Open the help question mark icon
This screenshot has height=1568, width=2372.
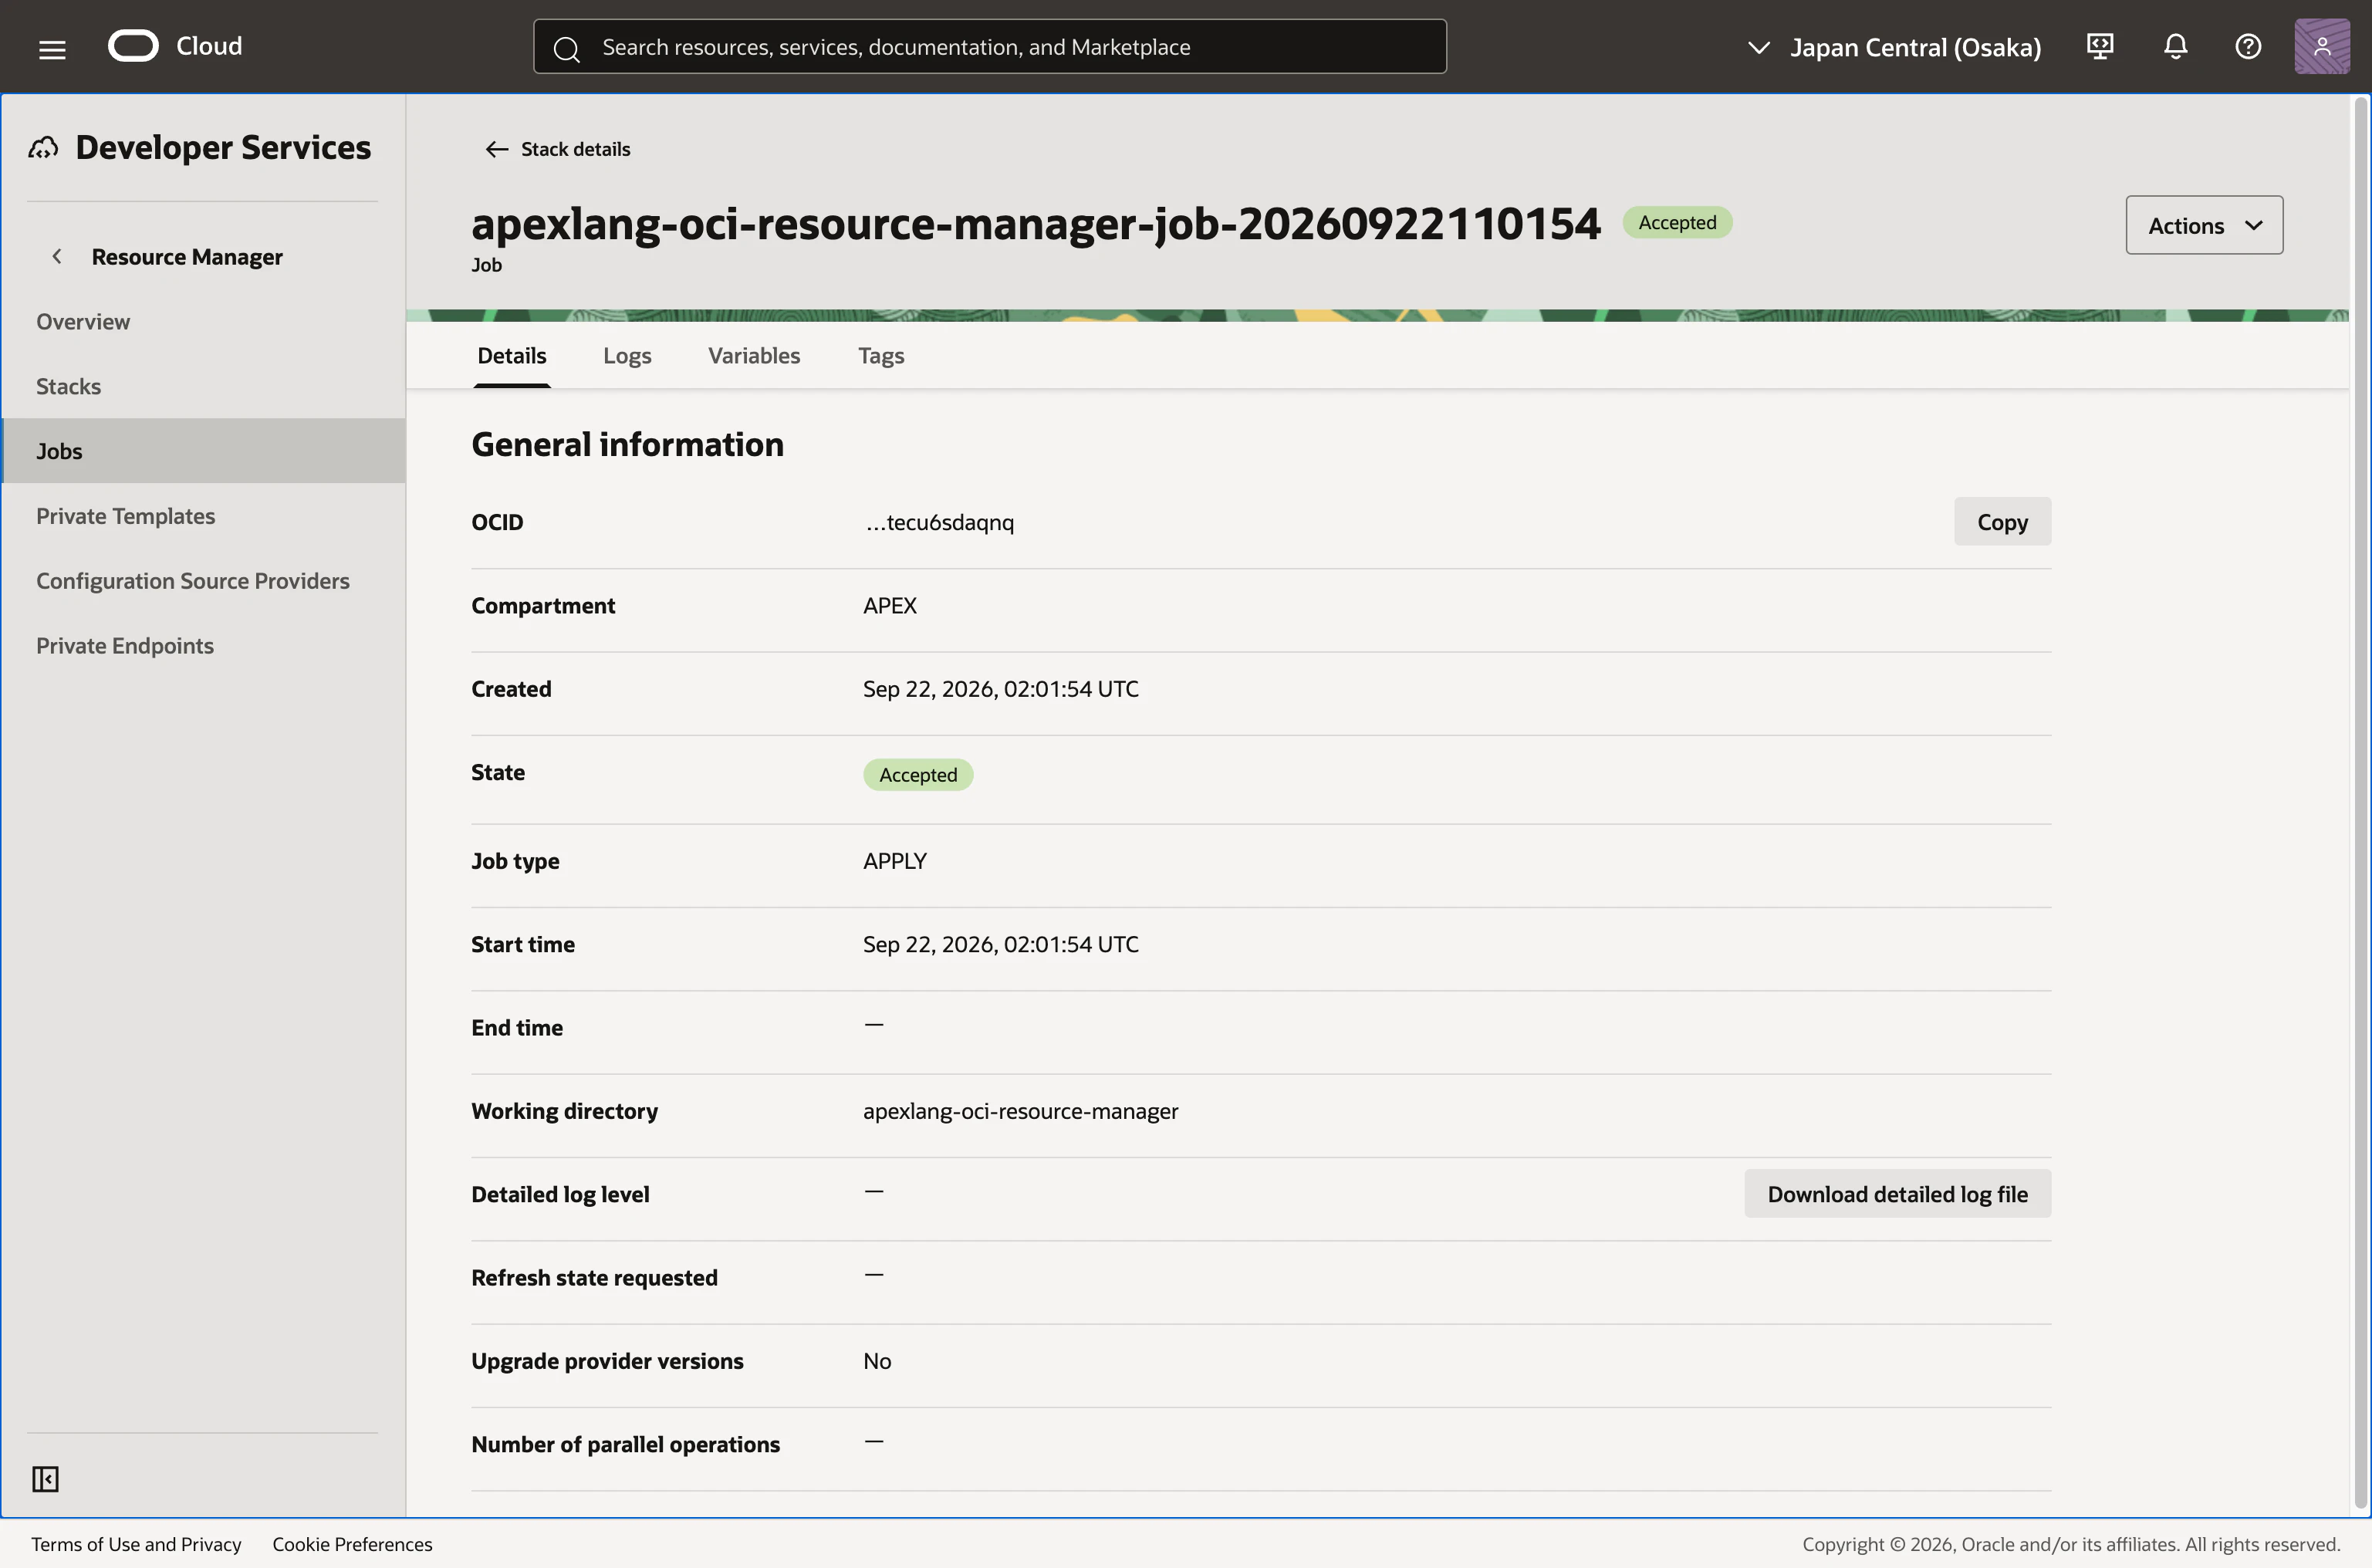tap(2248, 46)
